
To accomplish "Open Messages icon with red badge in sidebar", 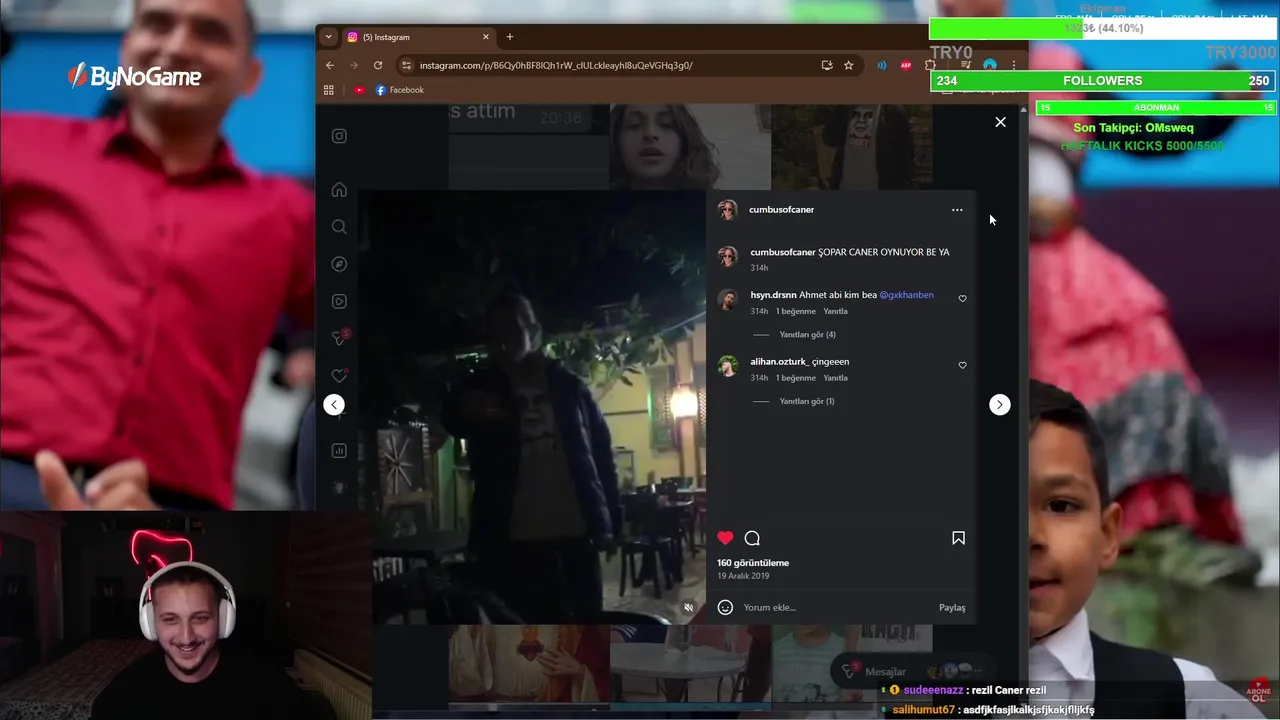I will [340, 338].
